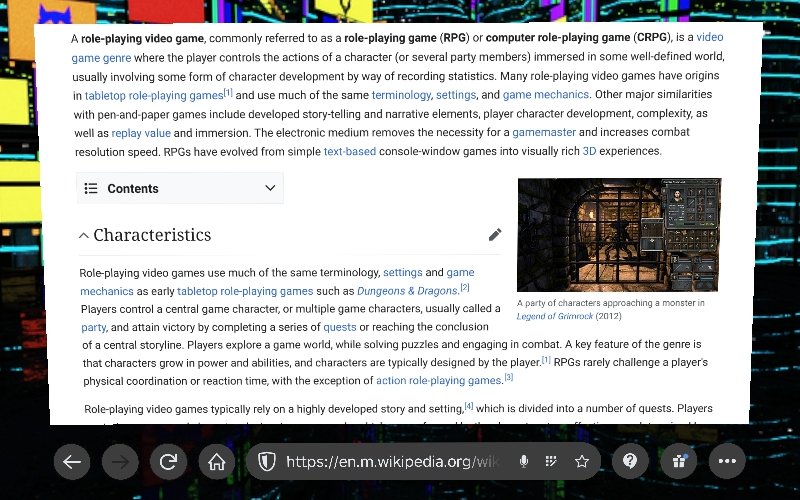The height and width of the screenshot is (500, 800).
Task: Click the "Dungeons & Dragons" link
Action: click(394, 291)
